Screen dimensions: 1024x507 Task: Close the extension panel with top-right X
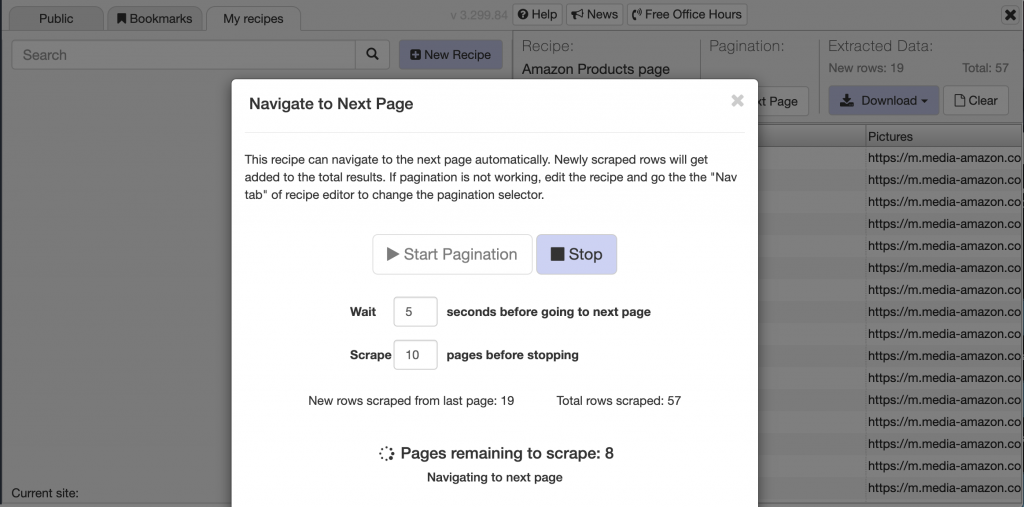click(x=1009, y=14)
